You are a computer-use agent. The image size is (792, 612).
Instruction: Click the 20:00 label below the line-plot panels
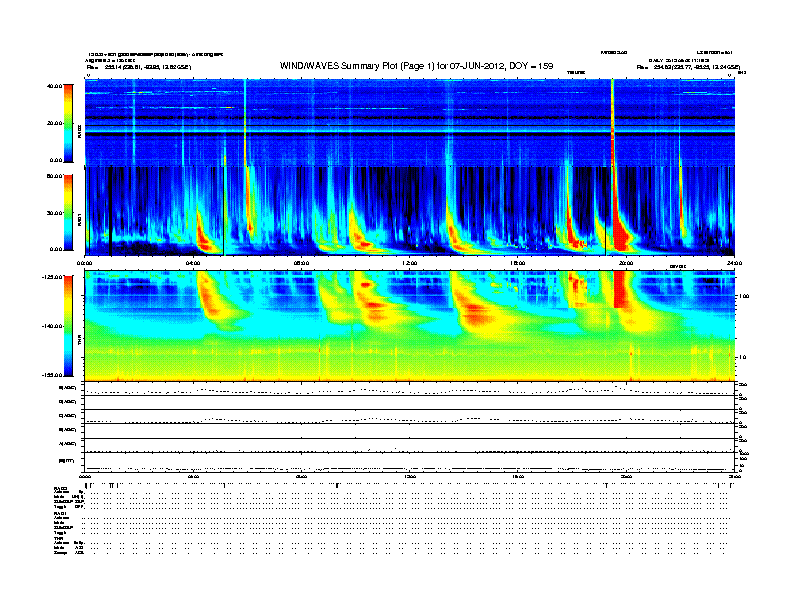[626, 476]
